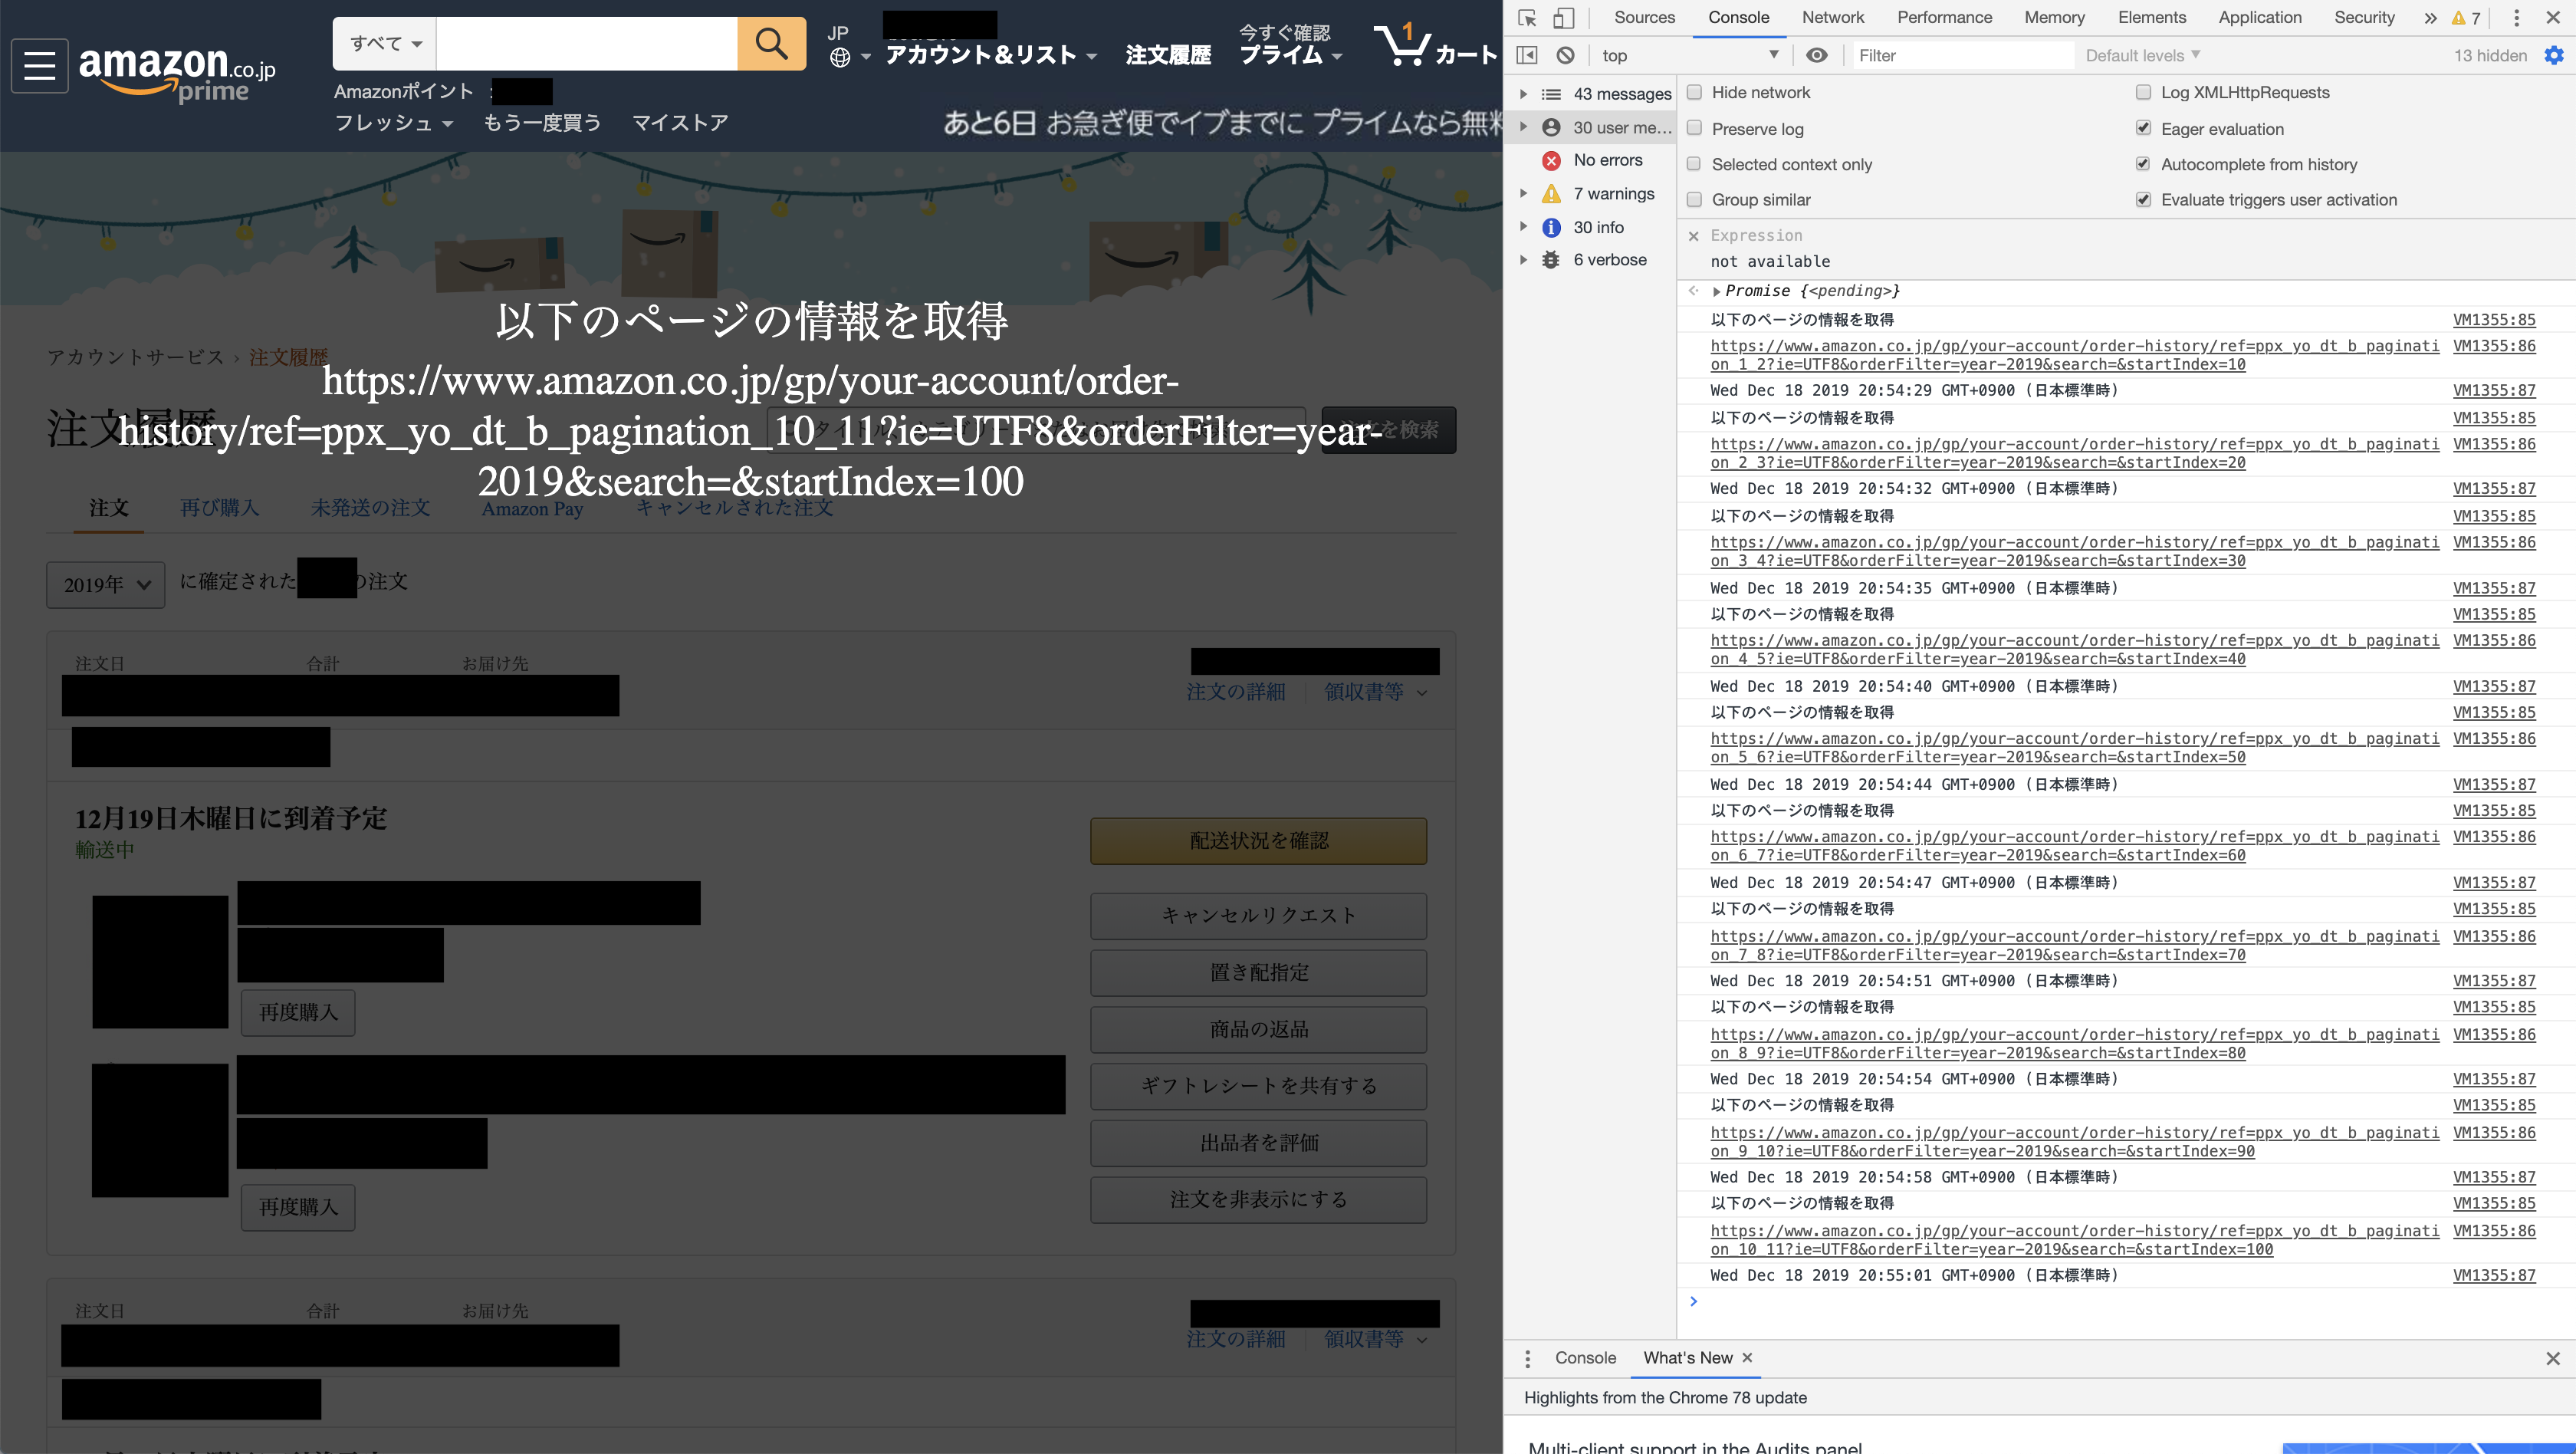This screenshot has width=2576, height=1454.
Task: Click 置き配指定 button
Action: pos(1258,973)
